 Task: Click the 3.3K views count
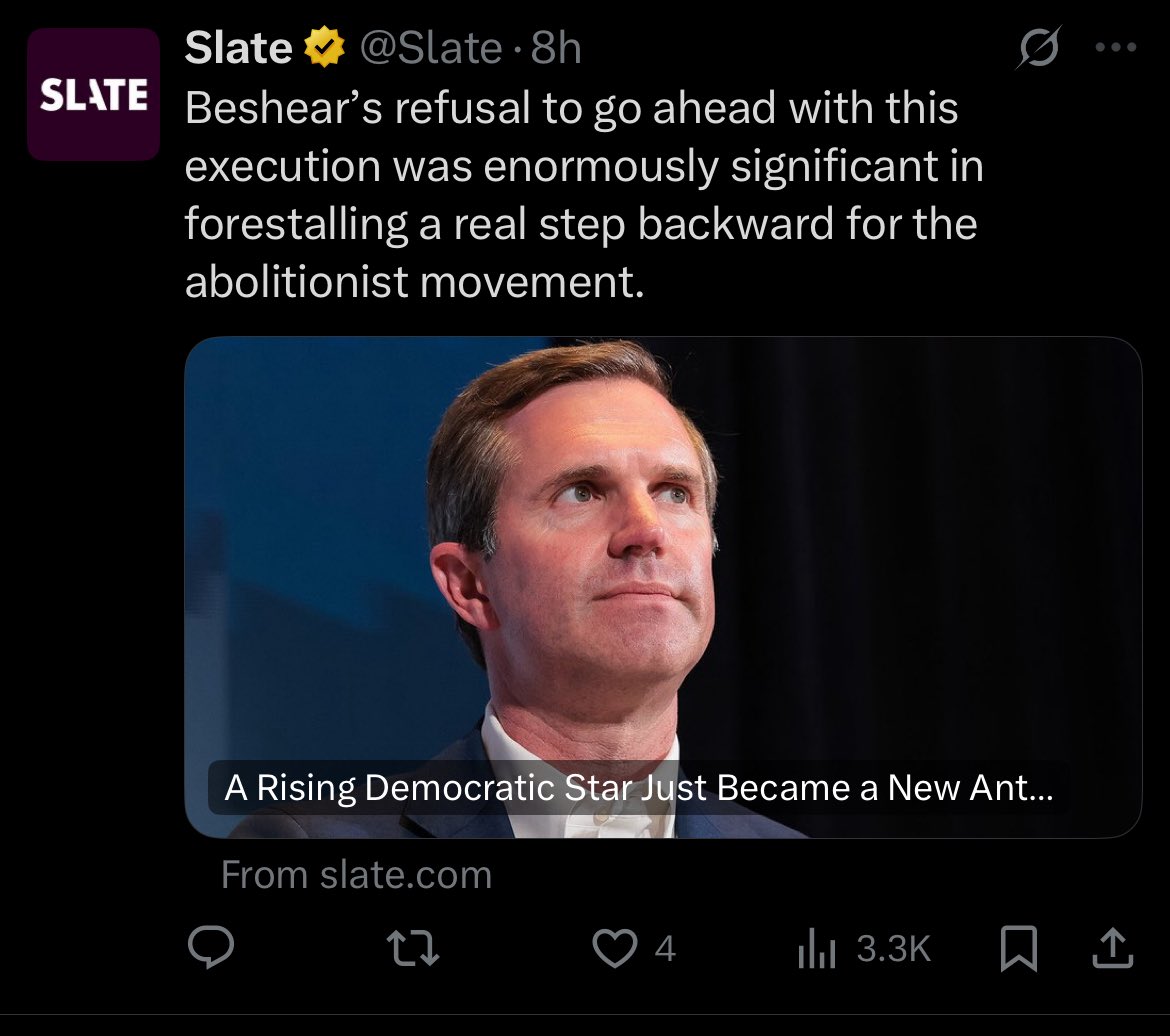click(x=893, y=949)
